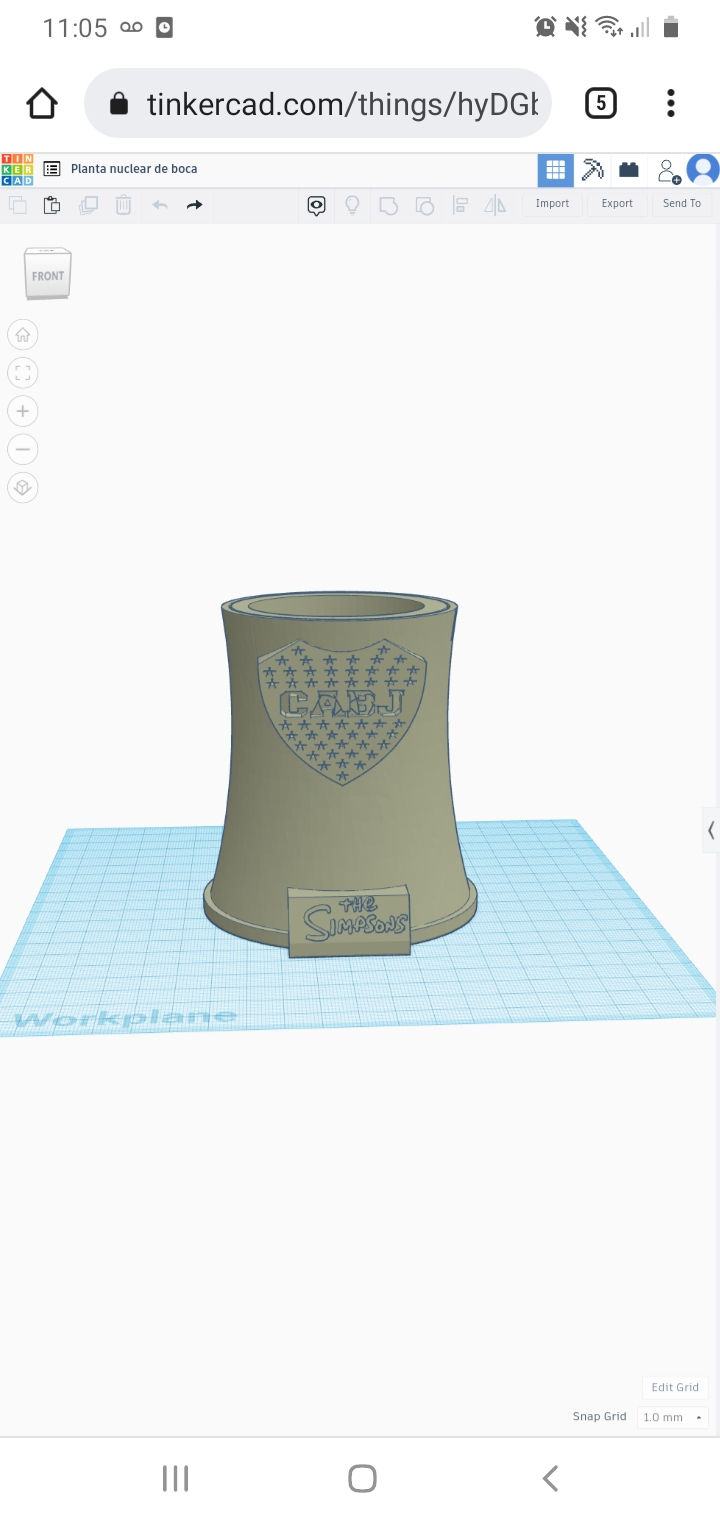Image resolution: width=720 pixels, height=1520 pixels.
Task: Expand the collapsed shapes side panel
Action: [711, 830]
